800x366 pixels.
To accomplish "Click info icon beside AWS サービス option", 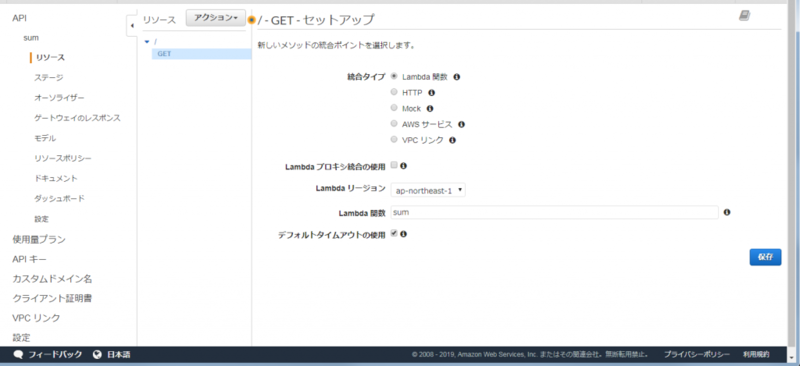I will [x=461, y=124].
